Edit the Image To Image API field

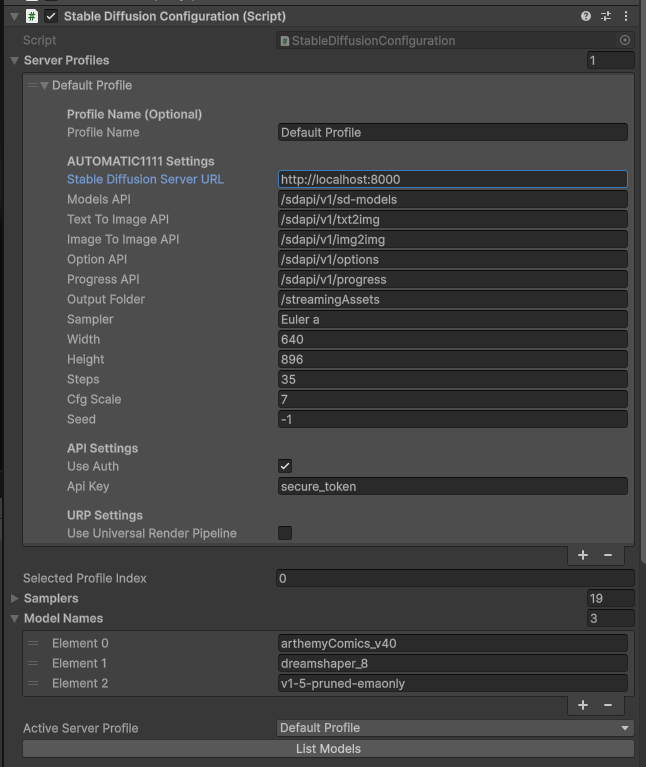453,239
